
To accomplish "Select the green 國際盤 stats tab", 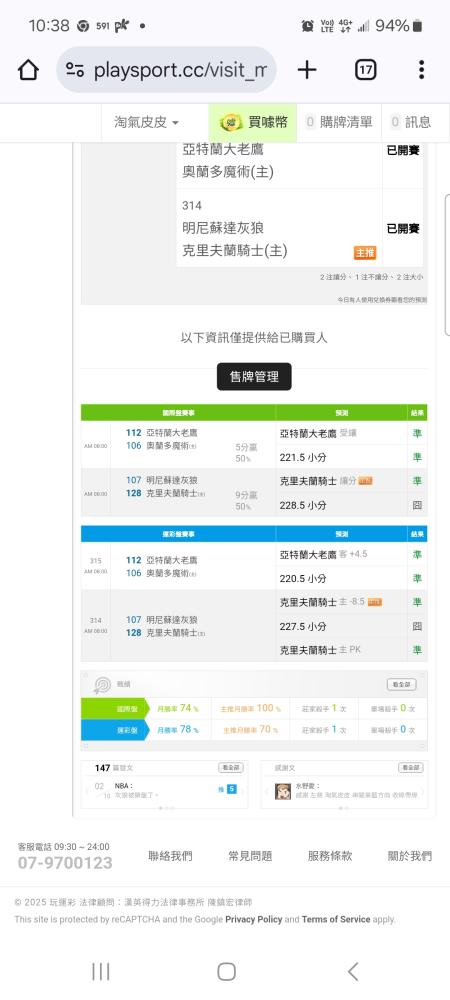I will pos(113,709).
